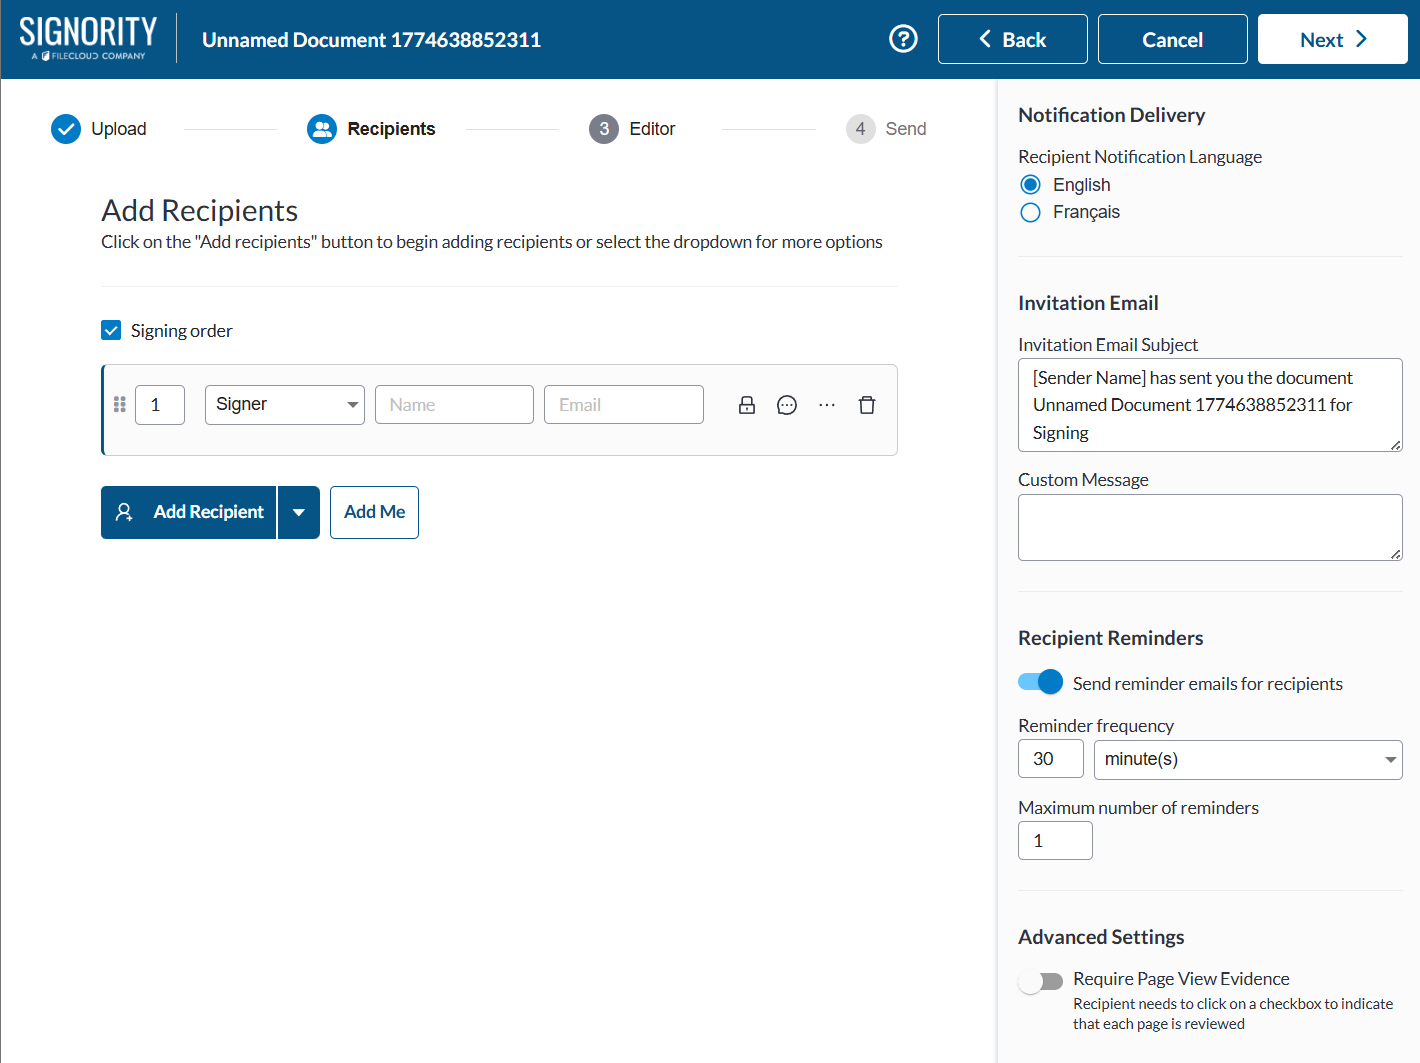Image resolution: width=1420 pixels, height=1063 pixels.
Task: Uncheck the Signing order checkbox
Action: pos(112,330)
